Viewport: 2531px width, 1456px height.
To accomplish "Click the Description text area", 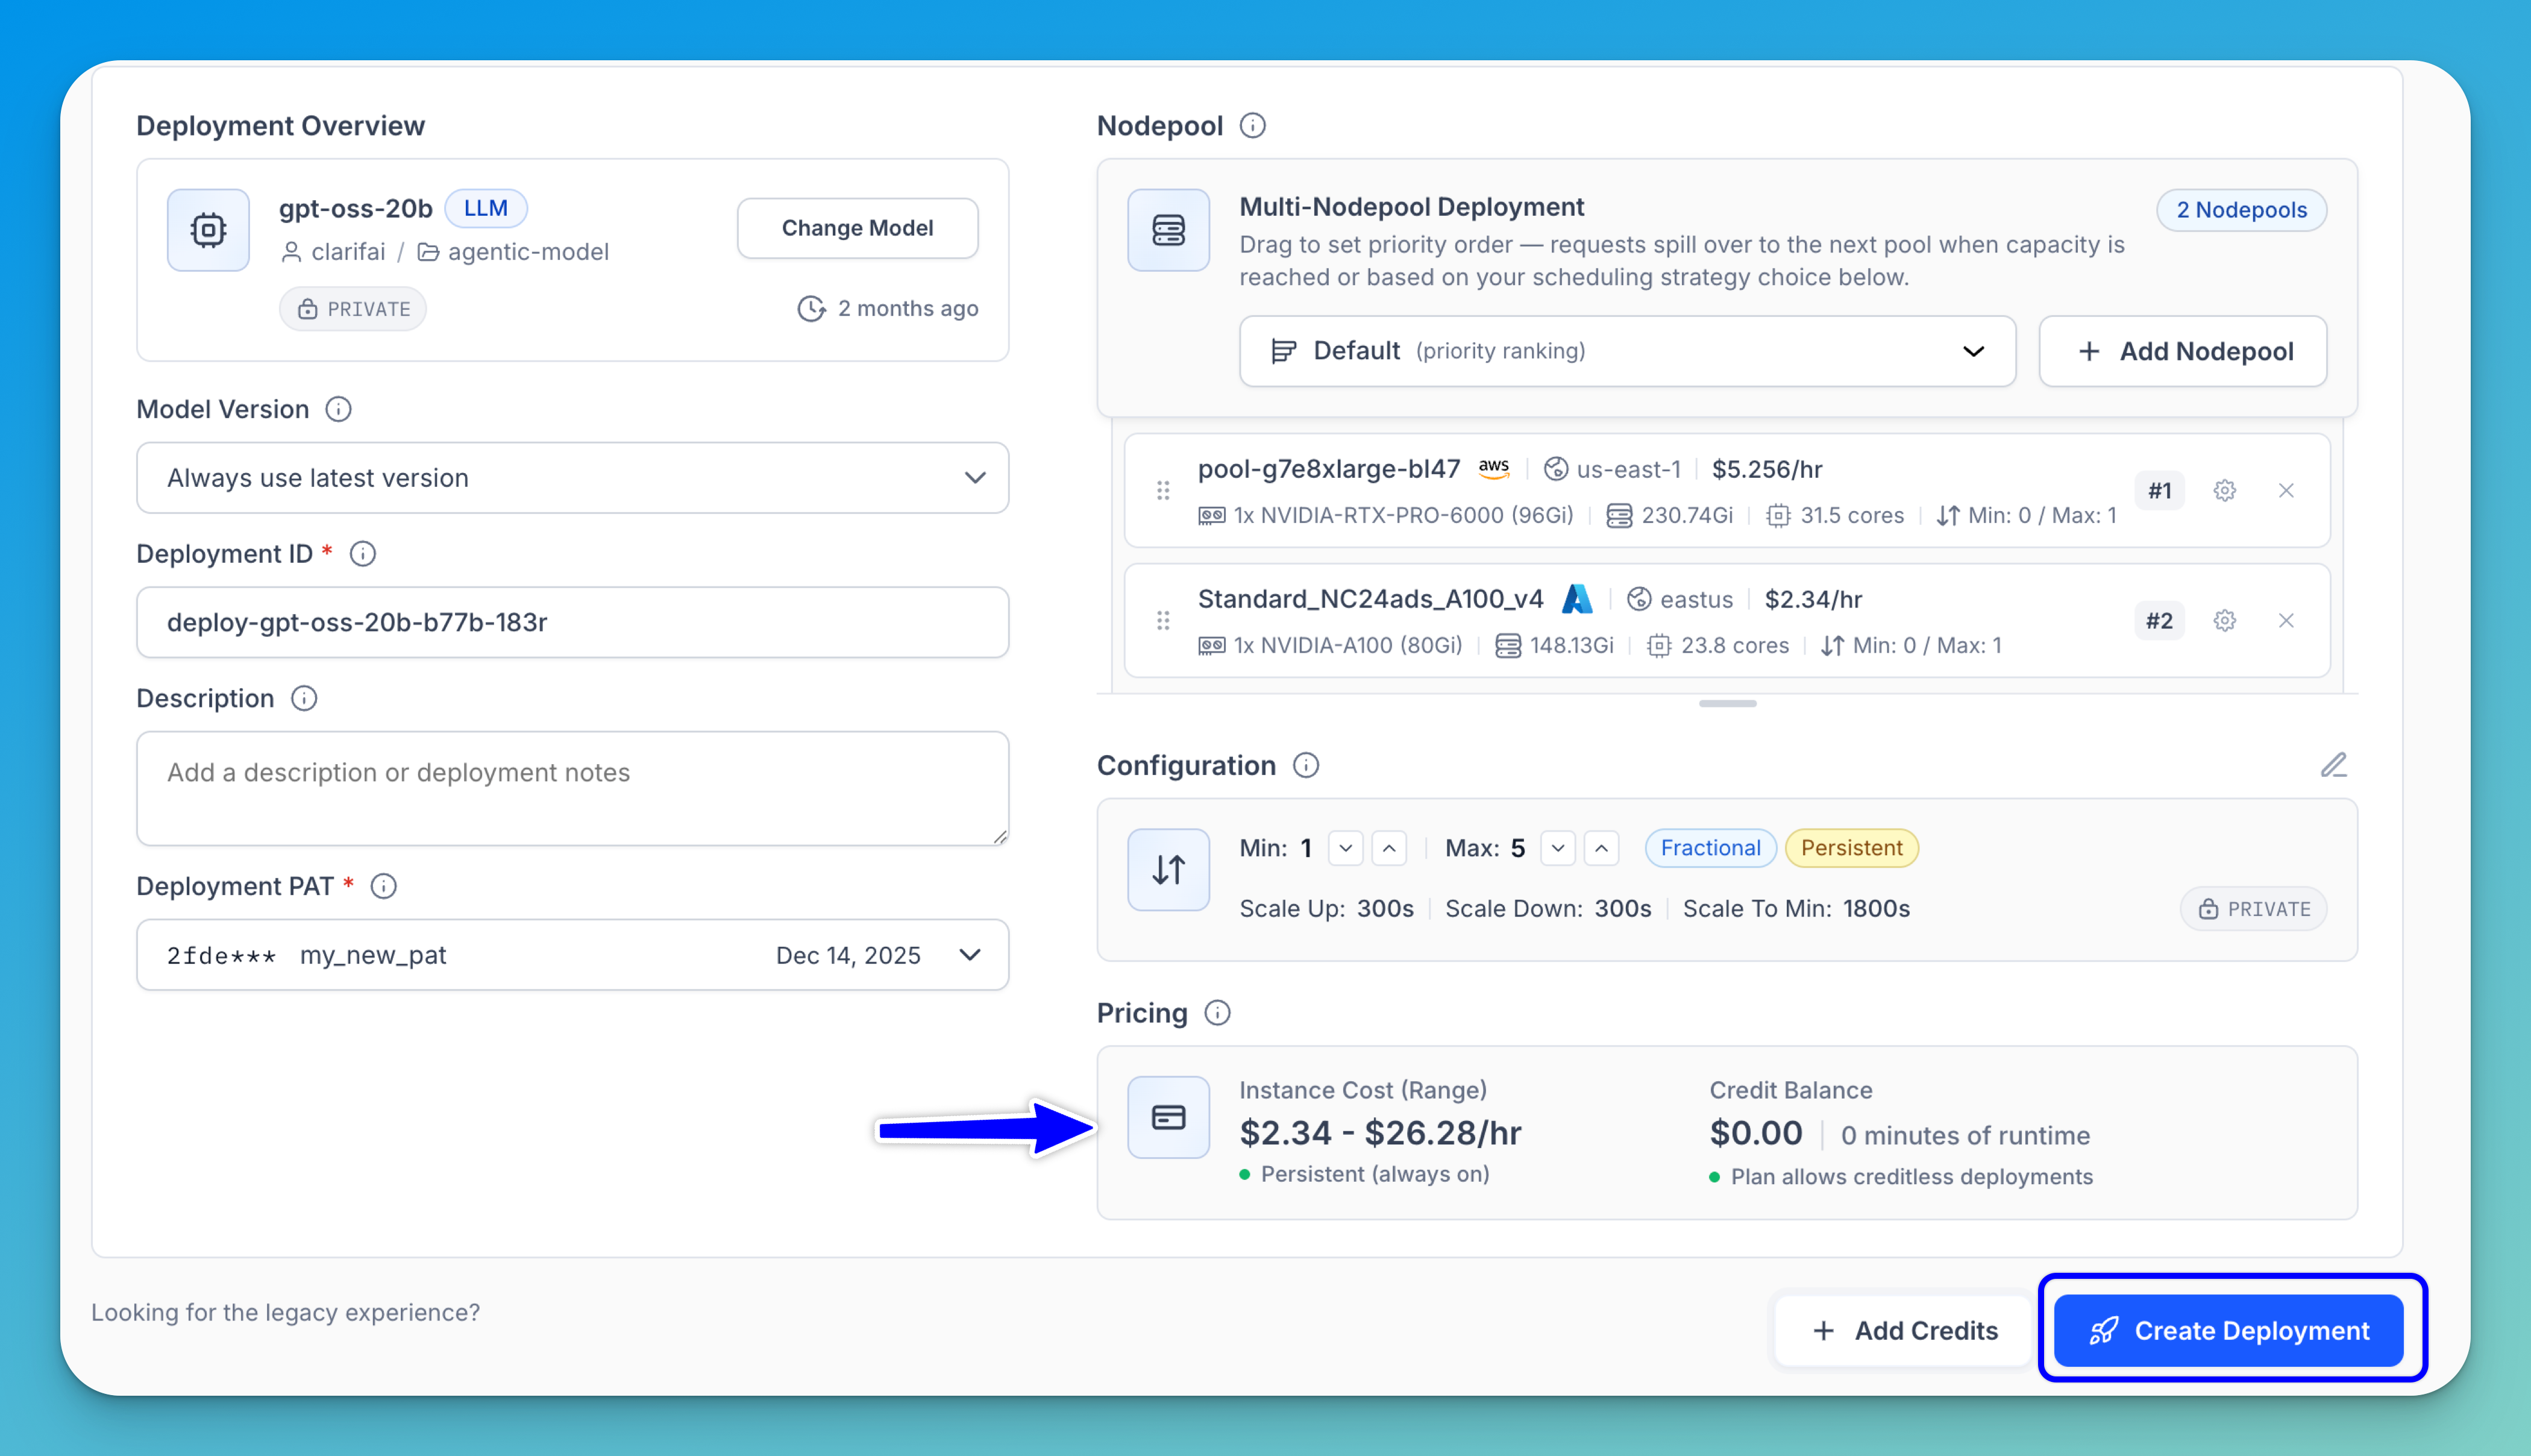I will (x=572, y=788).
